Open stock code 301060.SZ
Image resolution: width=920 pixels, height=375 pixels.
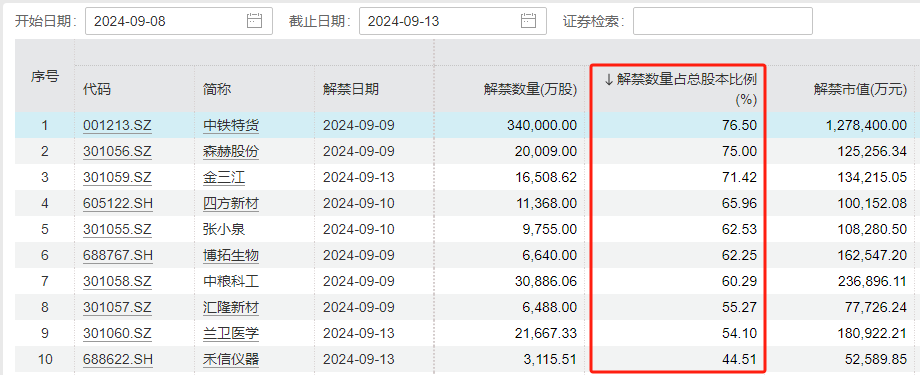[x=117, y=333]
